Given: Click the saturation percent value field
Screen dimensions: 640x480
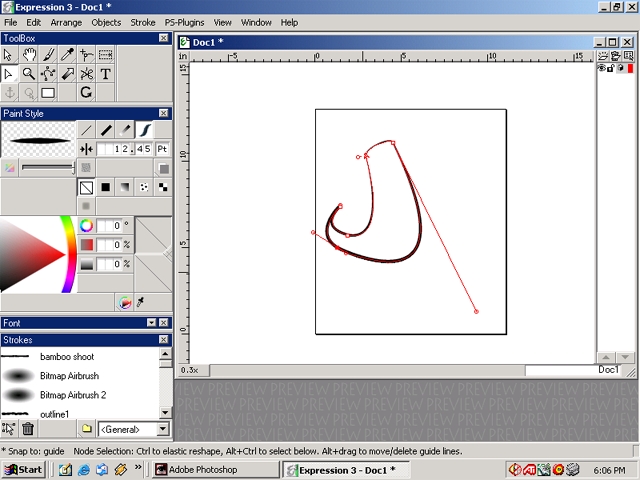Looking at the screenshot, I should [x=109, y=244].
